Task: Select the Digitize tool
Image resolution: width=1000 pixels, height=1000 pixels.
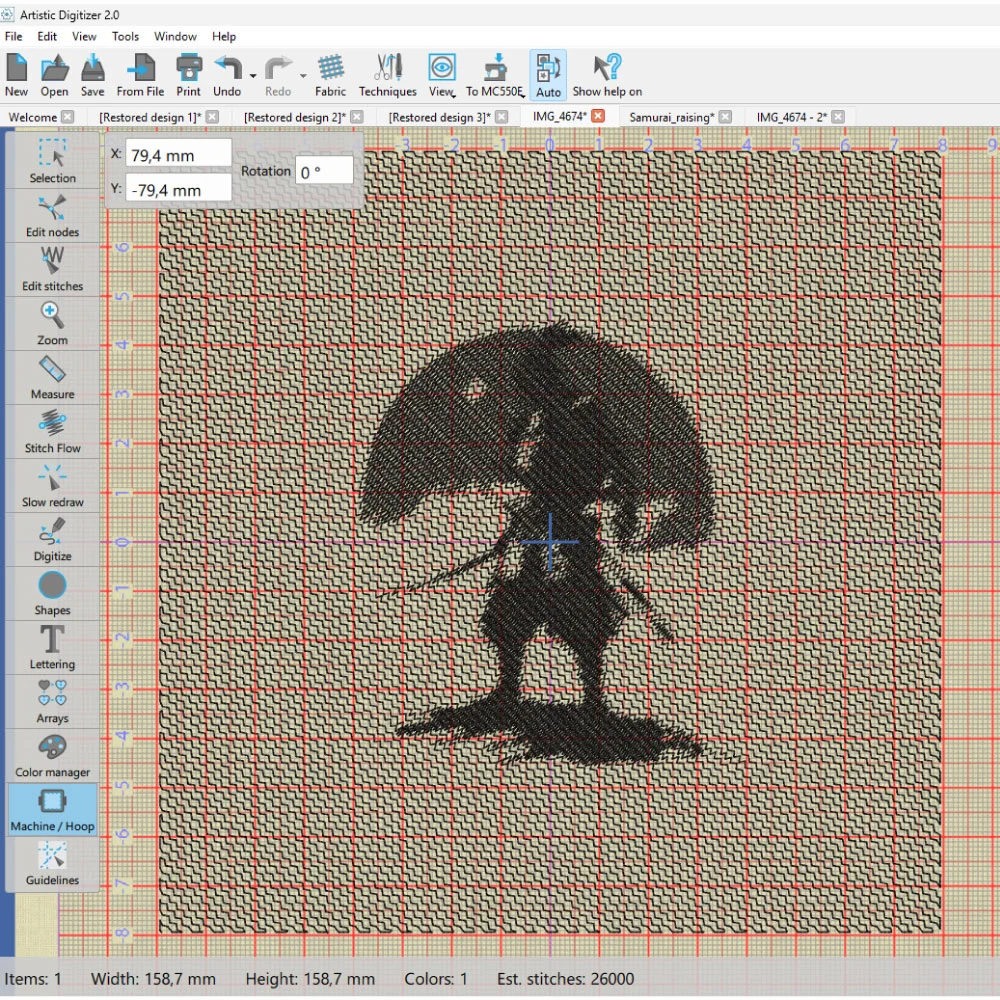Action: [52, 539]
